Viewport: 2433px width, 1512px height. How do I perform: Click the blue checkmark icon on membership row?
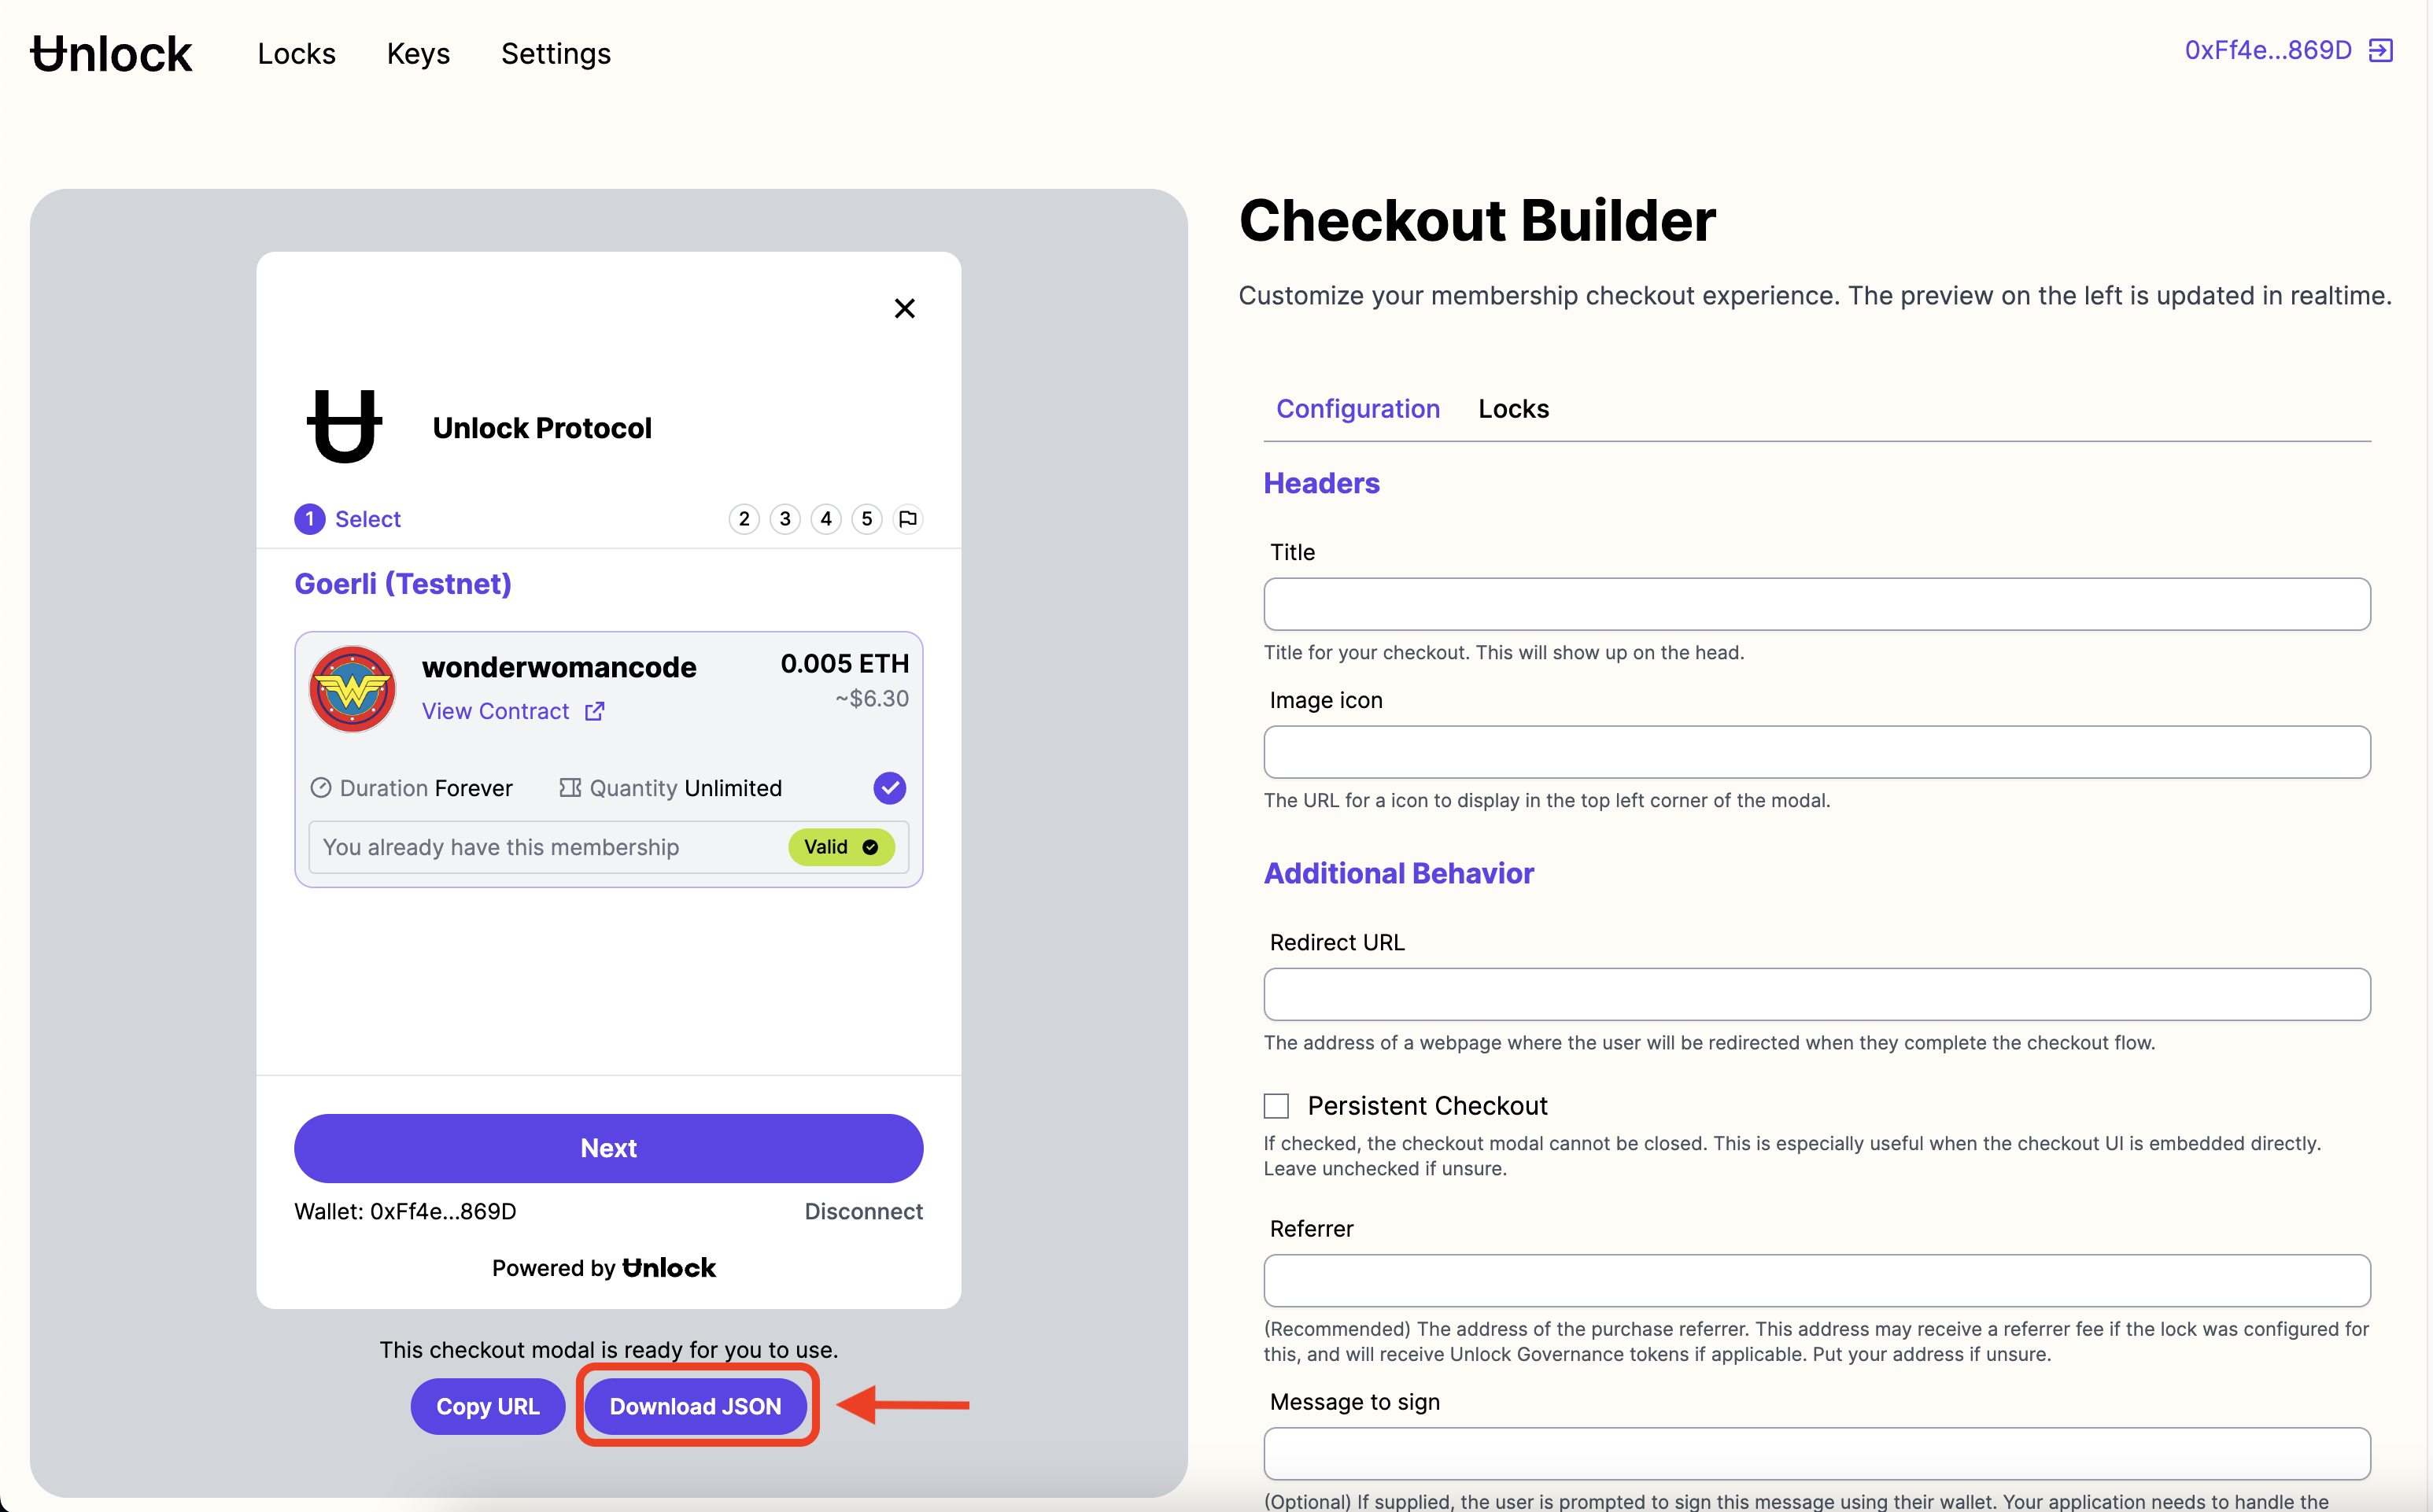pyautogui.click(x=890, y=787)
